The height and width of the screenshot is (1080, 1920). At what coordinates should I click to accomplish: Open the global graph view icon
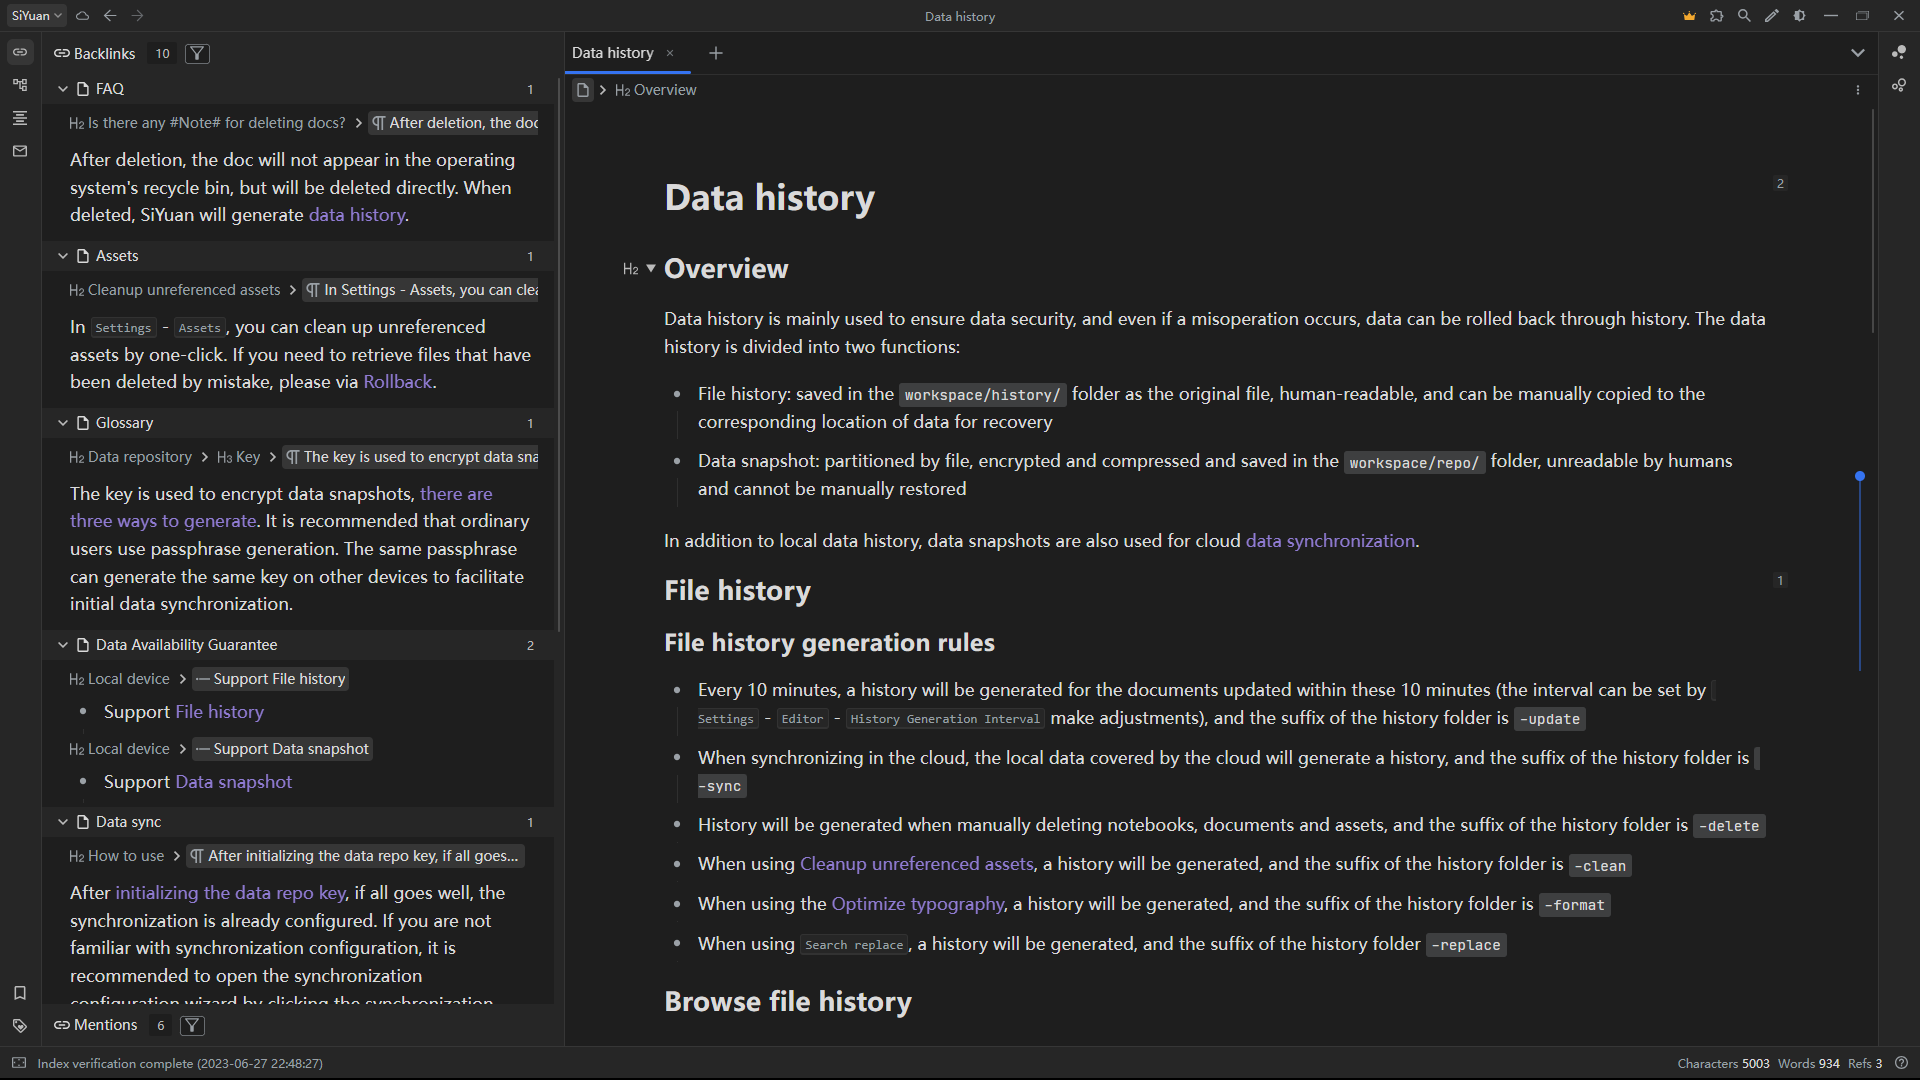pyautogui.click(x=1899, y=86)
